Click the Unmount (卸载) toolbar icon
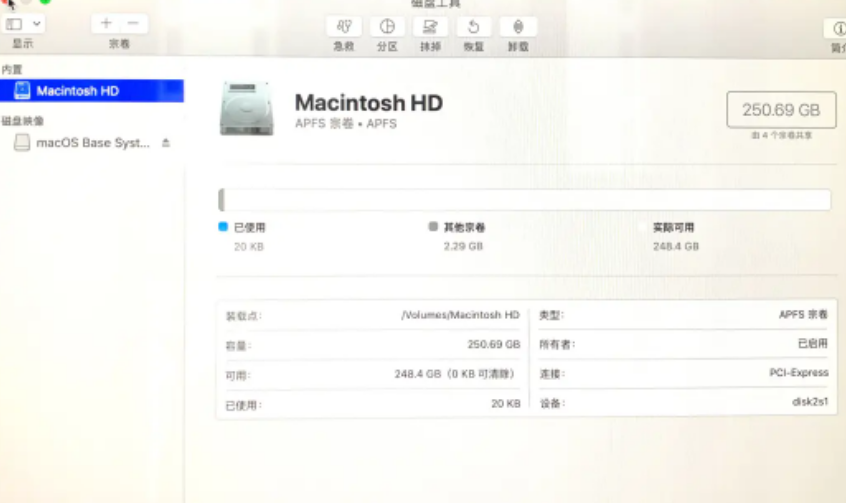 tap(518, 27)
